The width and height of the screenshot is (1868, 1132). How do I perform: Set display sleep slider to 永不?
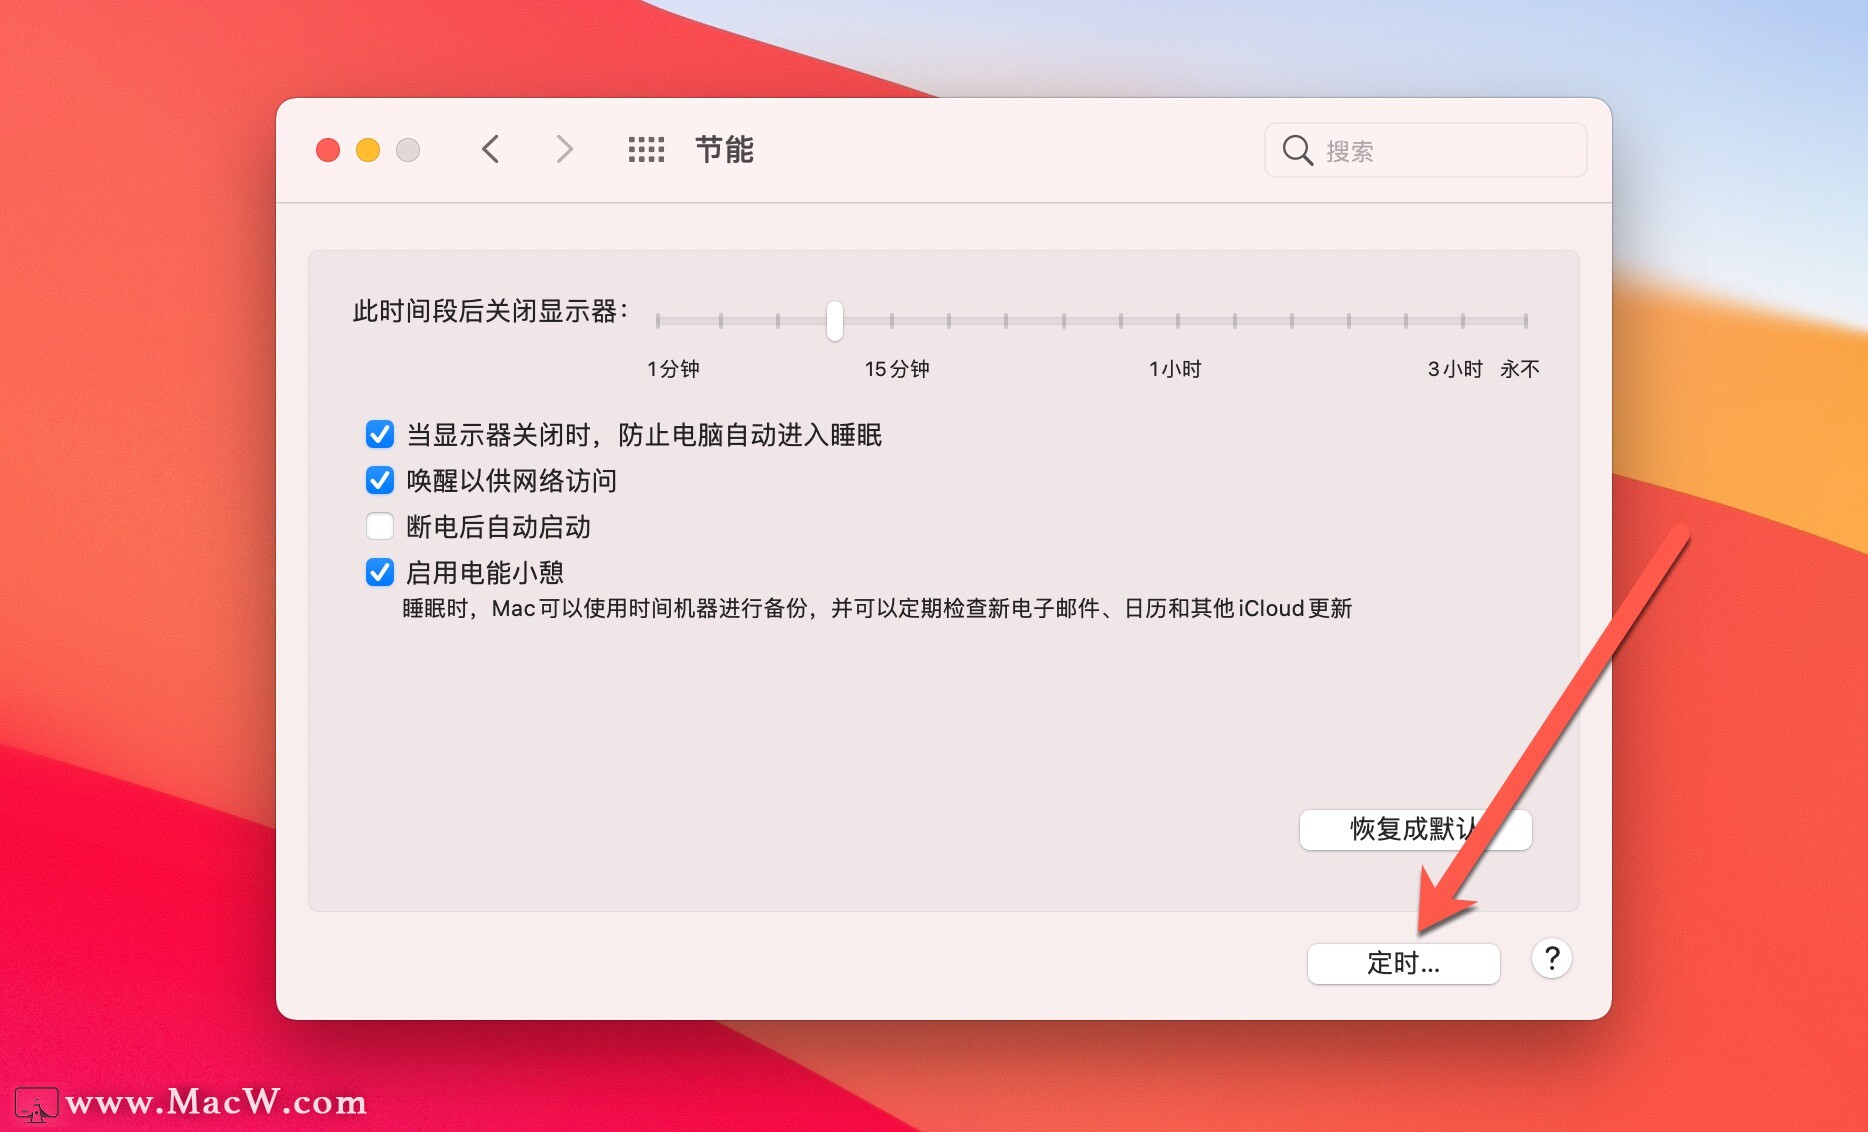click(1525, 321)
